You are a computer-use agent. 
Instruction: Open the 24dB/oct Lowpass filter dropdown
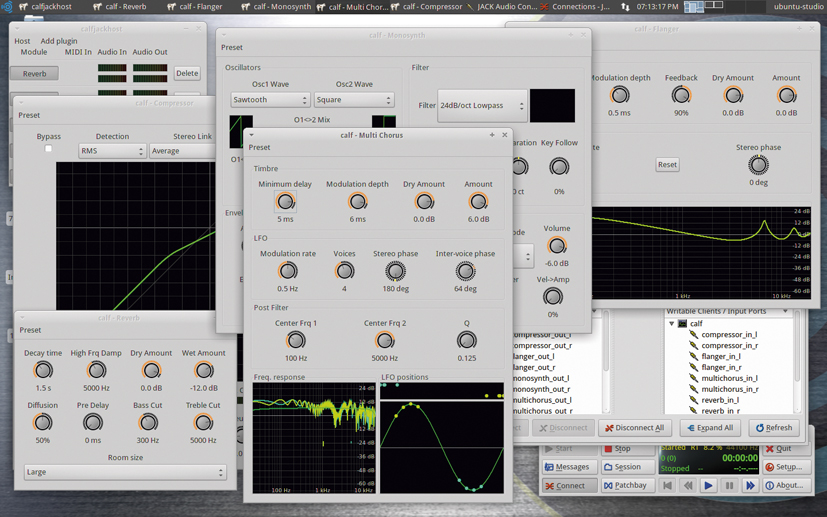(482, 106)
